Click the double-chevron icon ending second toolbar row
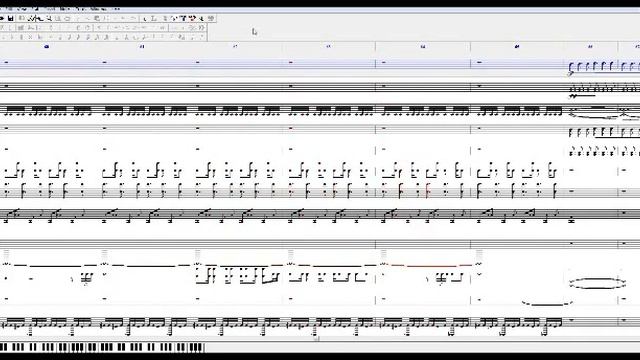This screenshot has height=360, width=640. click(x=202, y=28)
